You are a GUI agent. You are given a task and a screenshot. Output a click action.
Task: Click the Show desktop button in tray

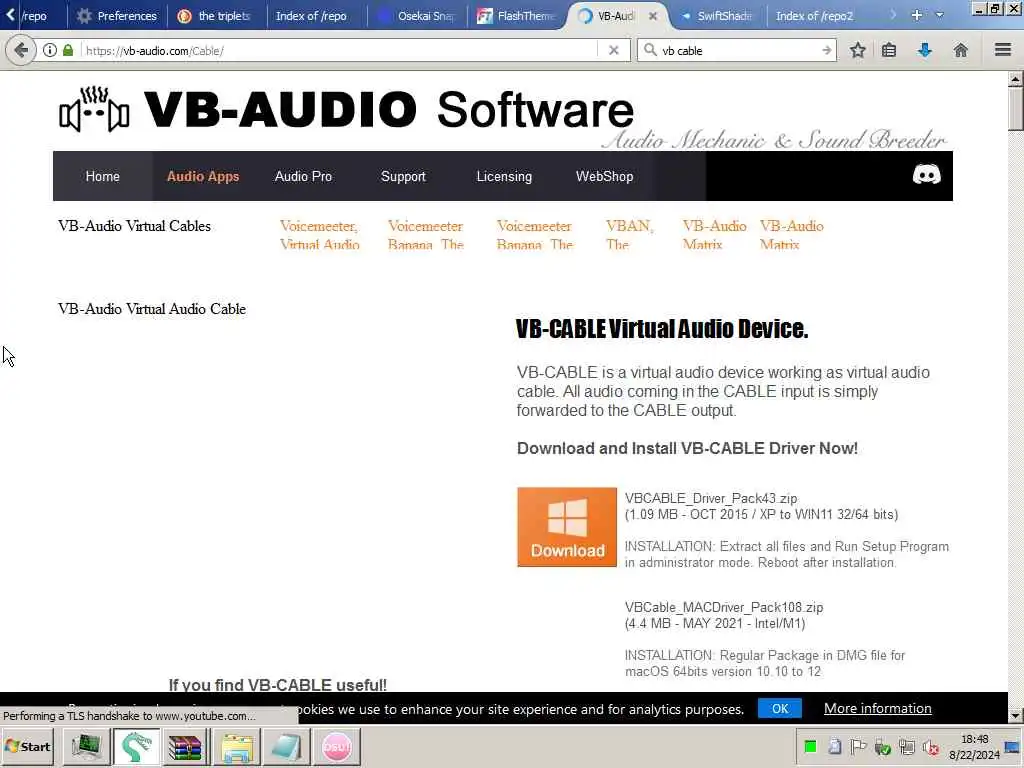tap(1014, 747)
